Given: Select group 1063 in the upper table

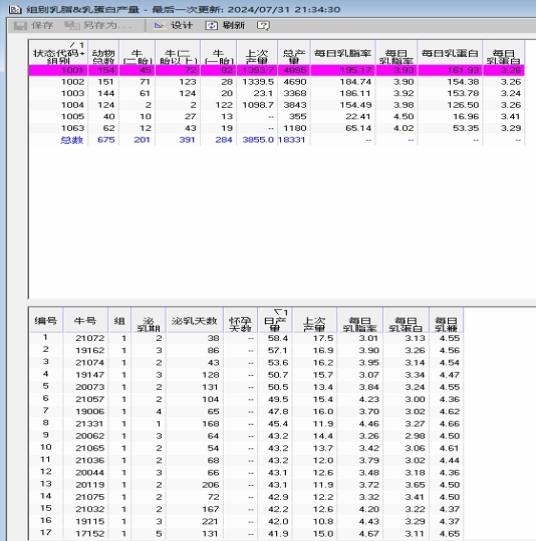Looking at the screenshot, I should point(277,128).
